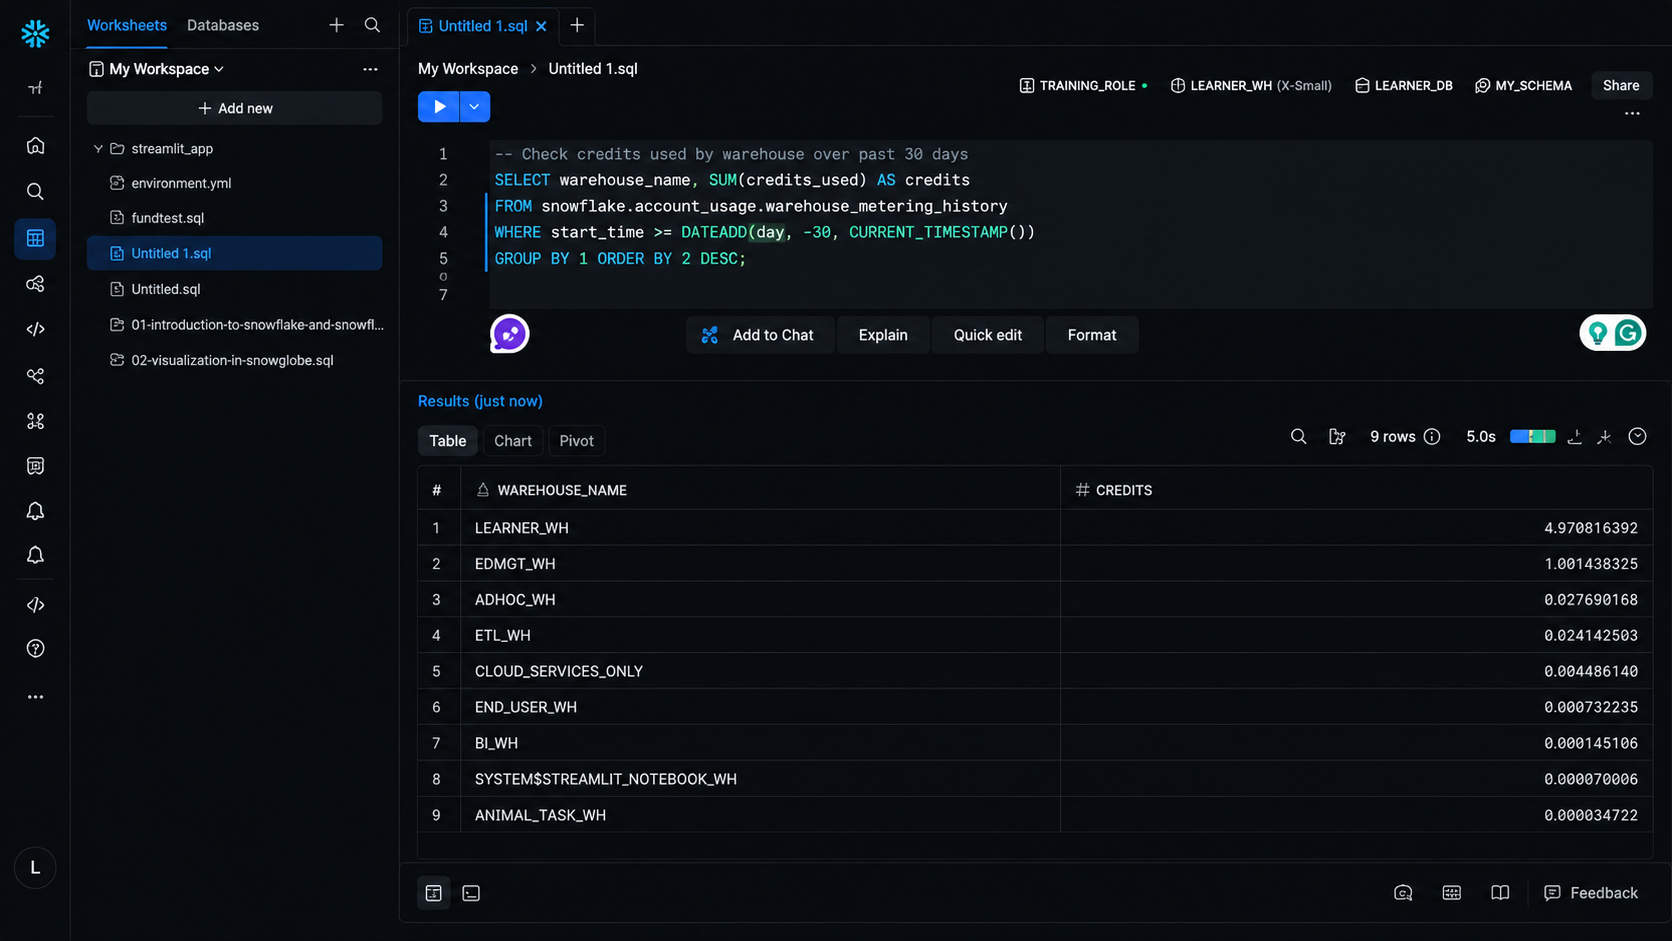Viewport: 1672px width, 941px height.
Task: Download the results icon
Action: coord(1574,437)
